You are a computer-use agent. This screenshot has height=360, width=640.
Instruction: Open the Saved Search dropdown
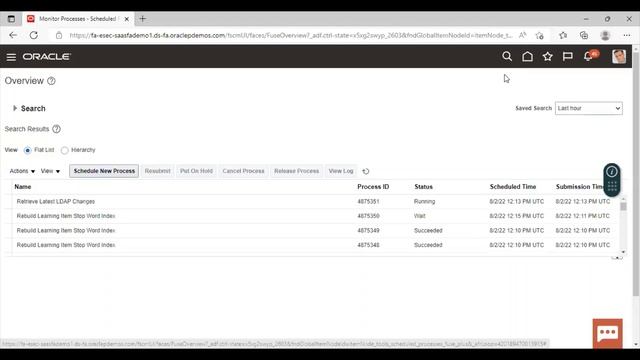(x=589, y=108)
